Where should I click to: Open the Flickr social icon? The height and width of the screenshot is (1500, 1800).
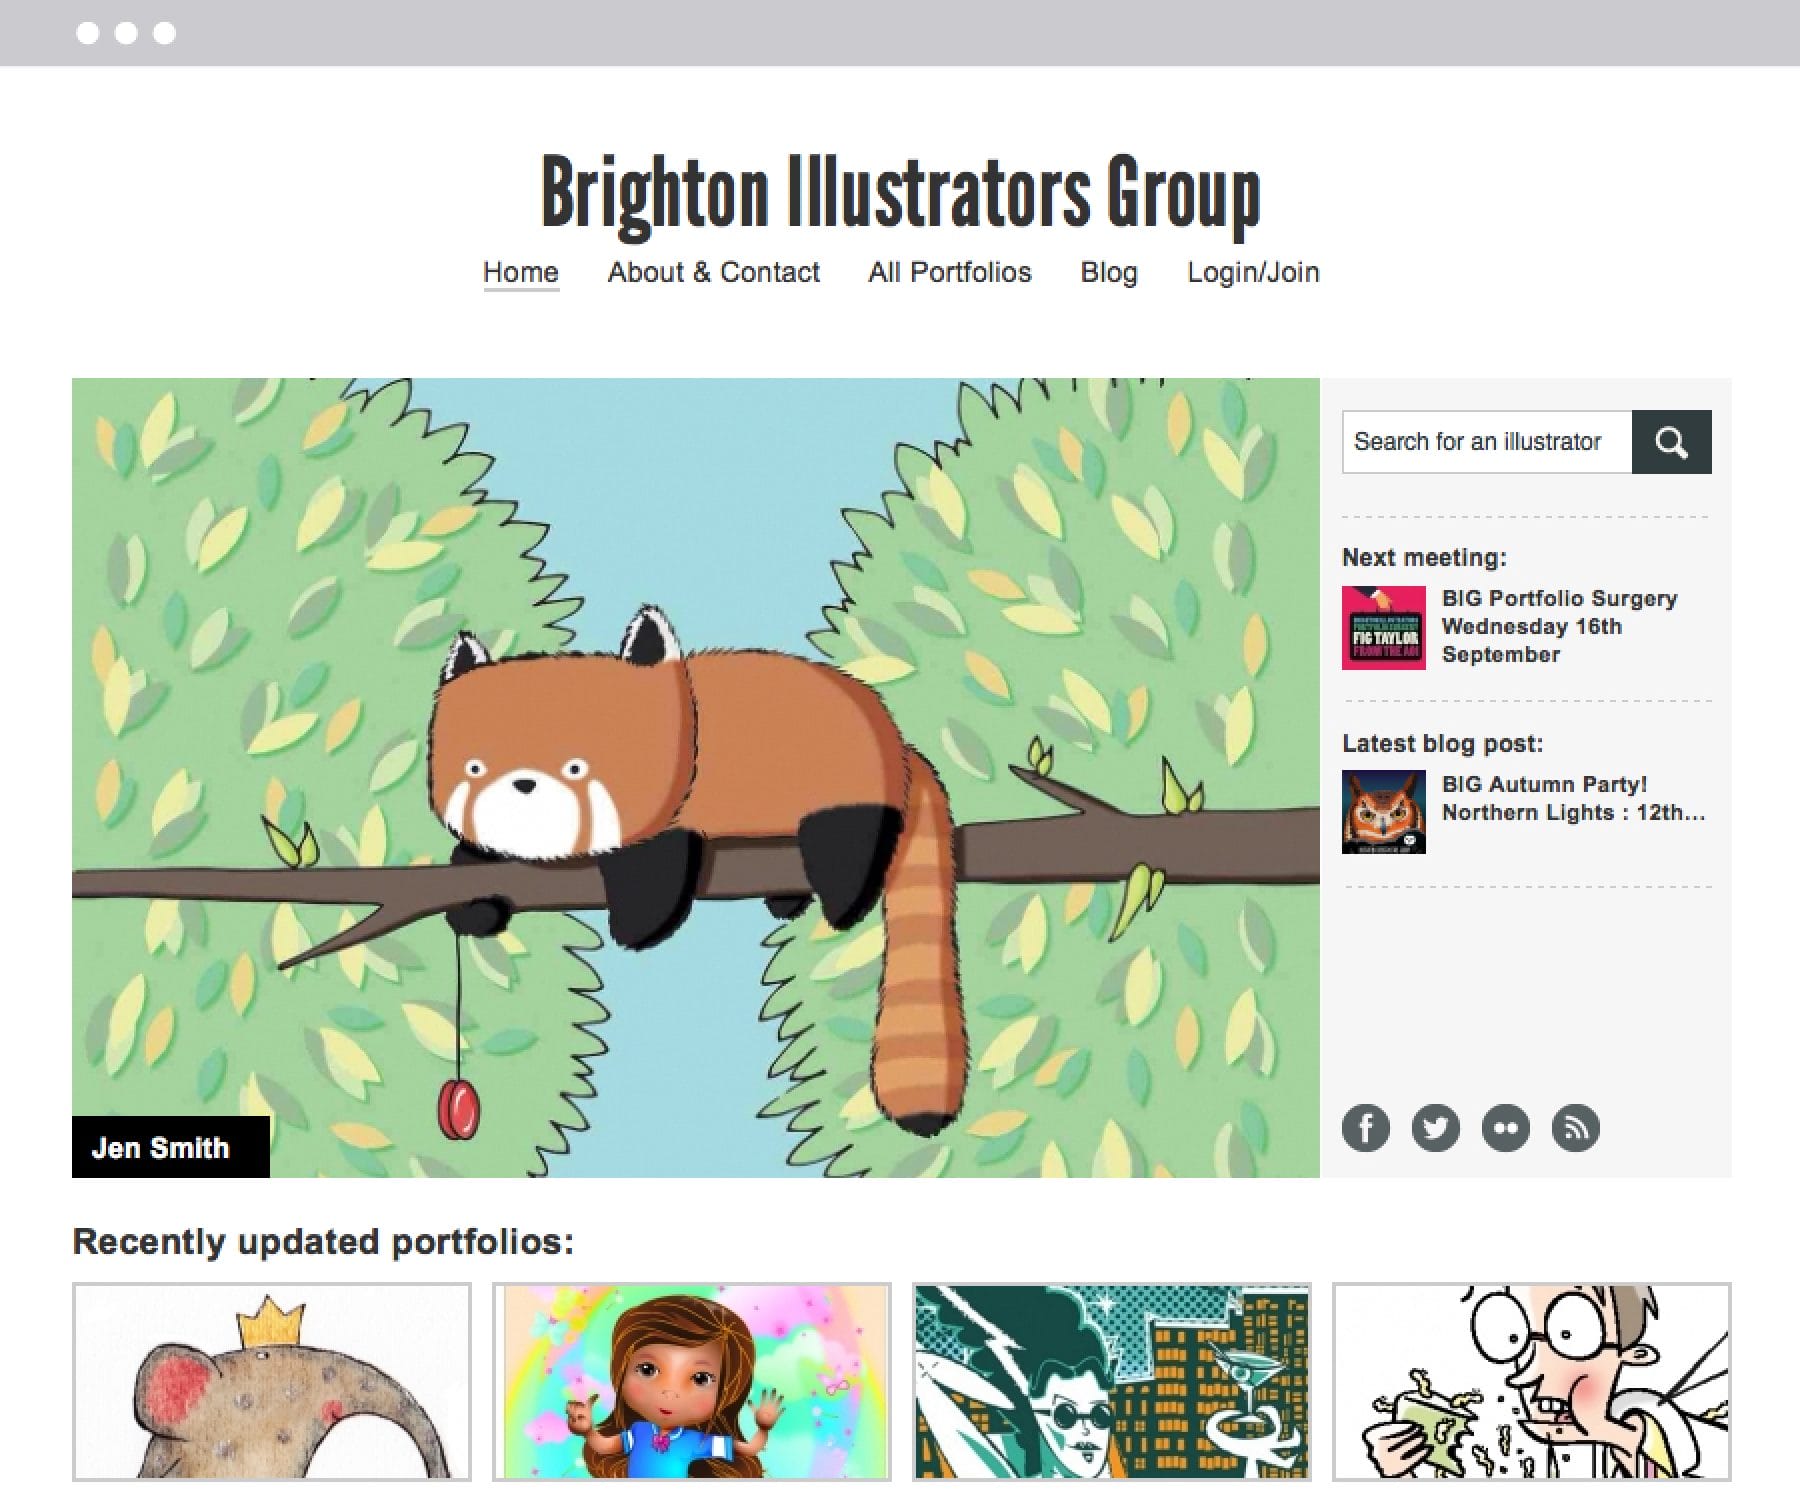(1505, 1128)
